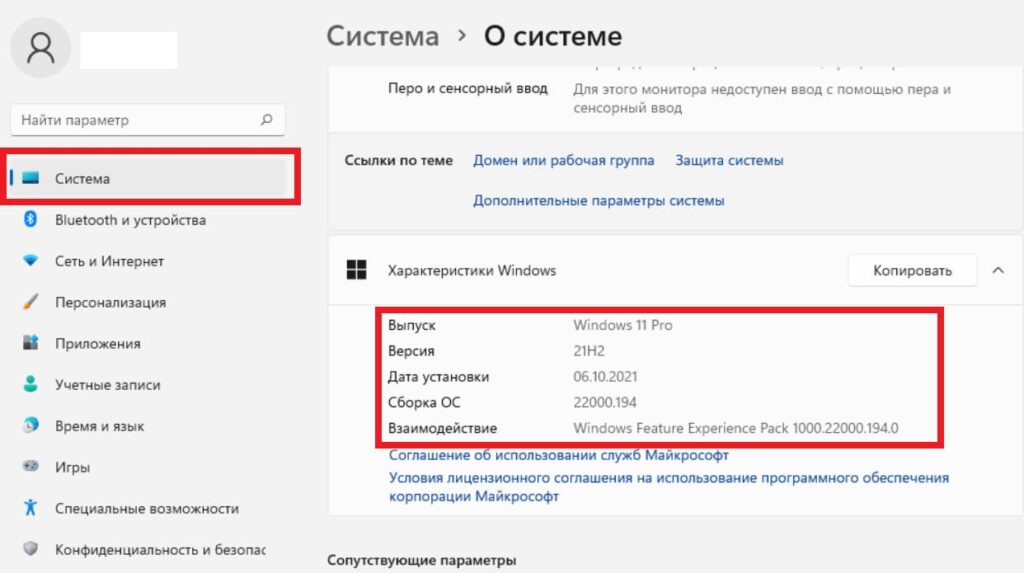Click the Специальные возможности accessibility icon
The height and width of the screenshot is (573, 1024).
coord(31,508)
